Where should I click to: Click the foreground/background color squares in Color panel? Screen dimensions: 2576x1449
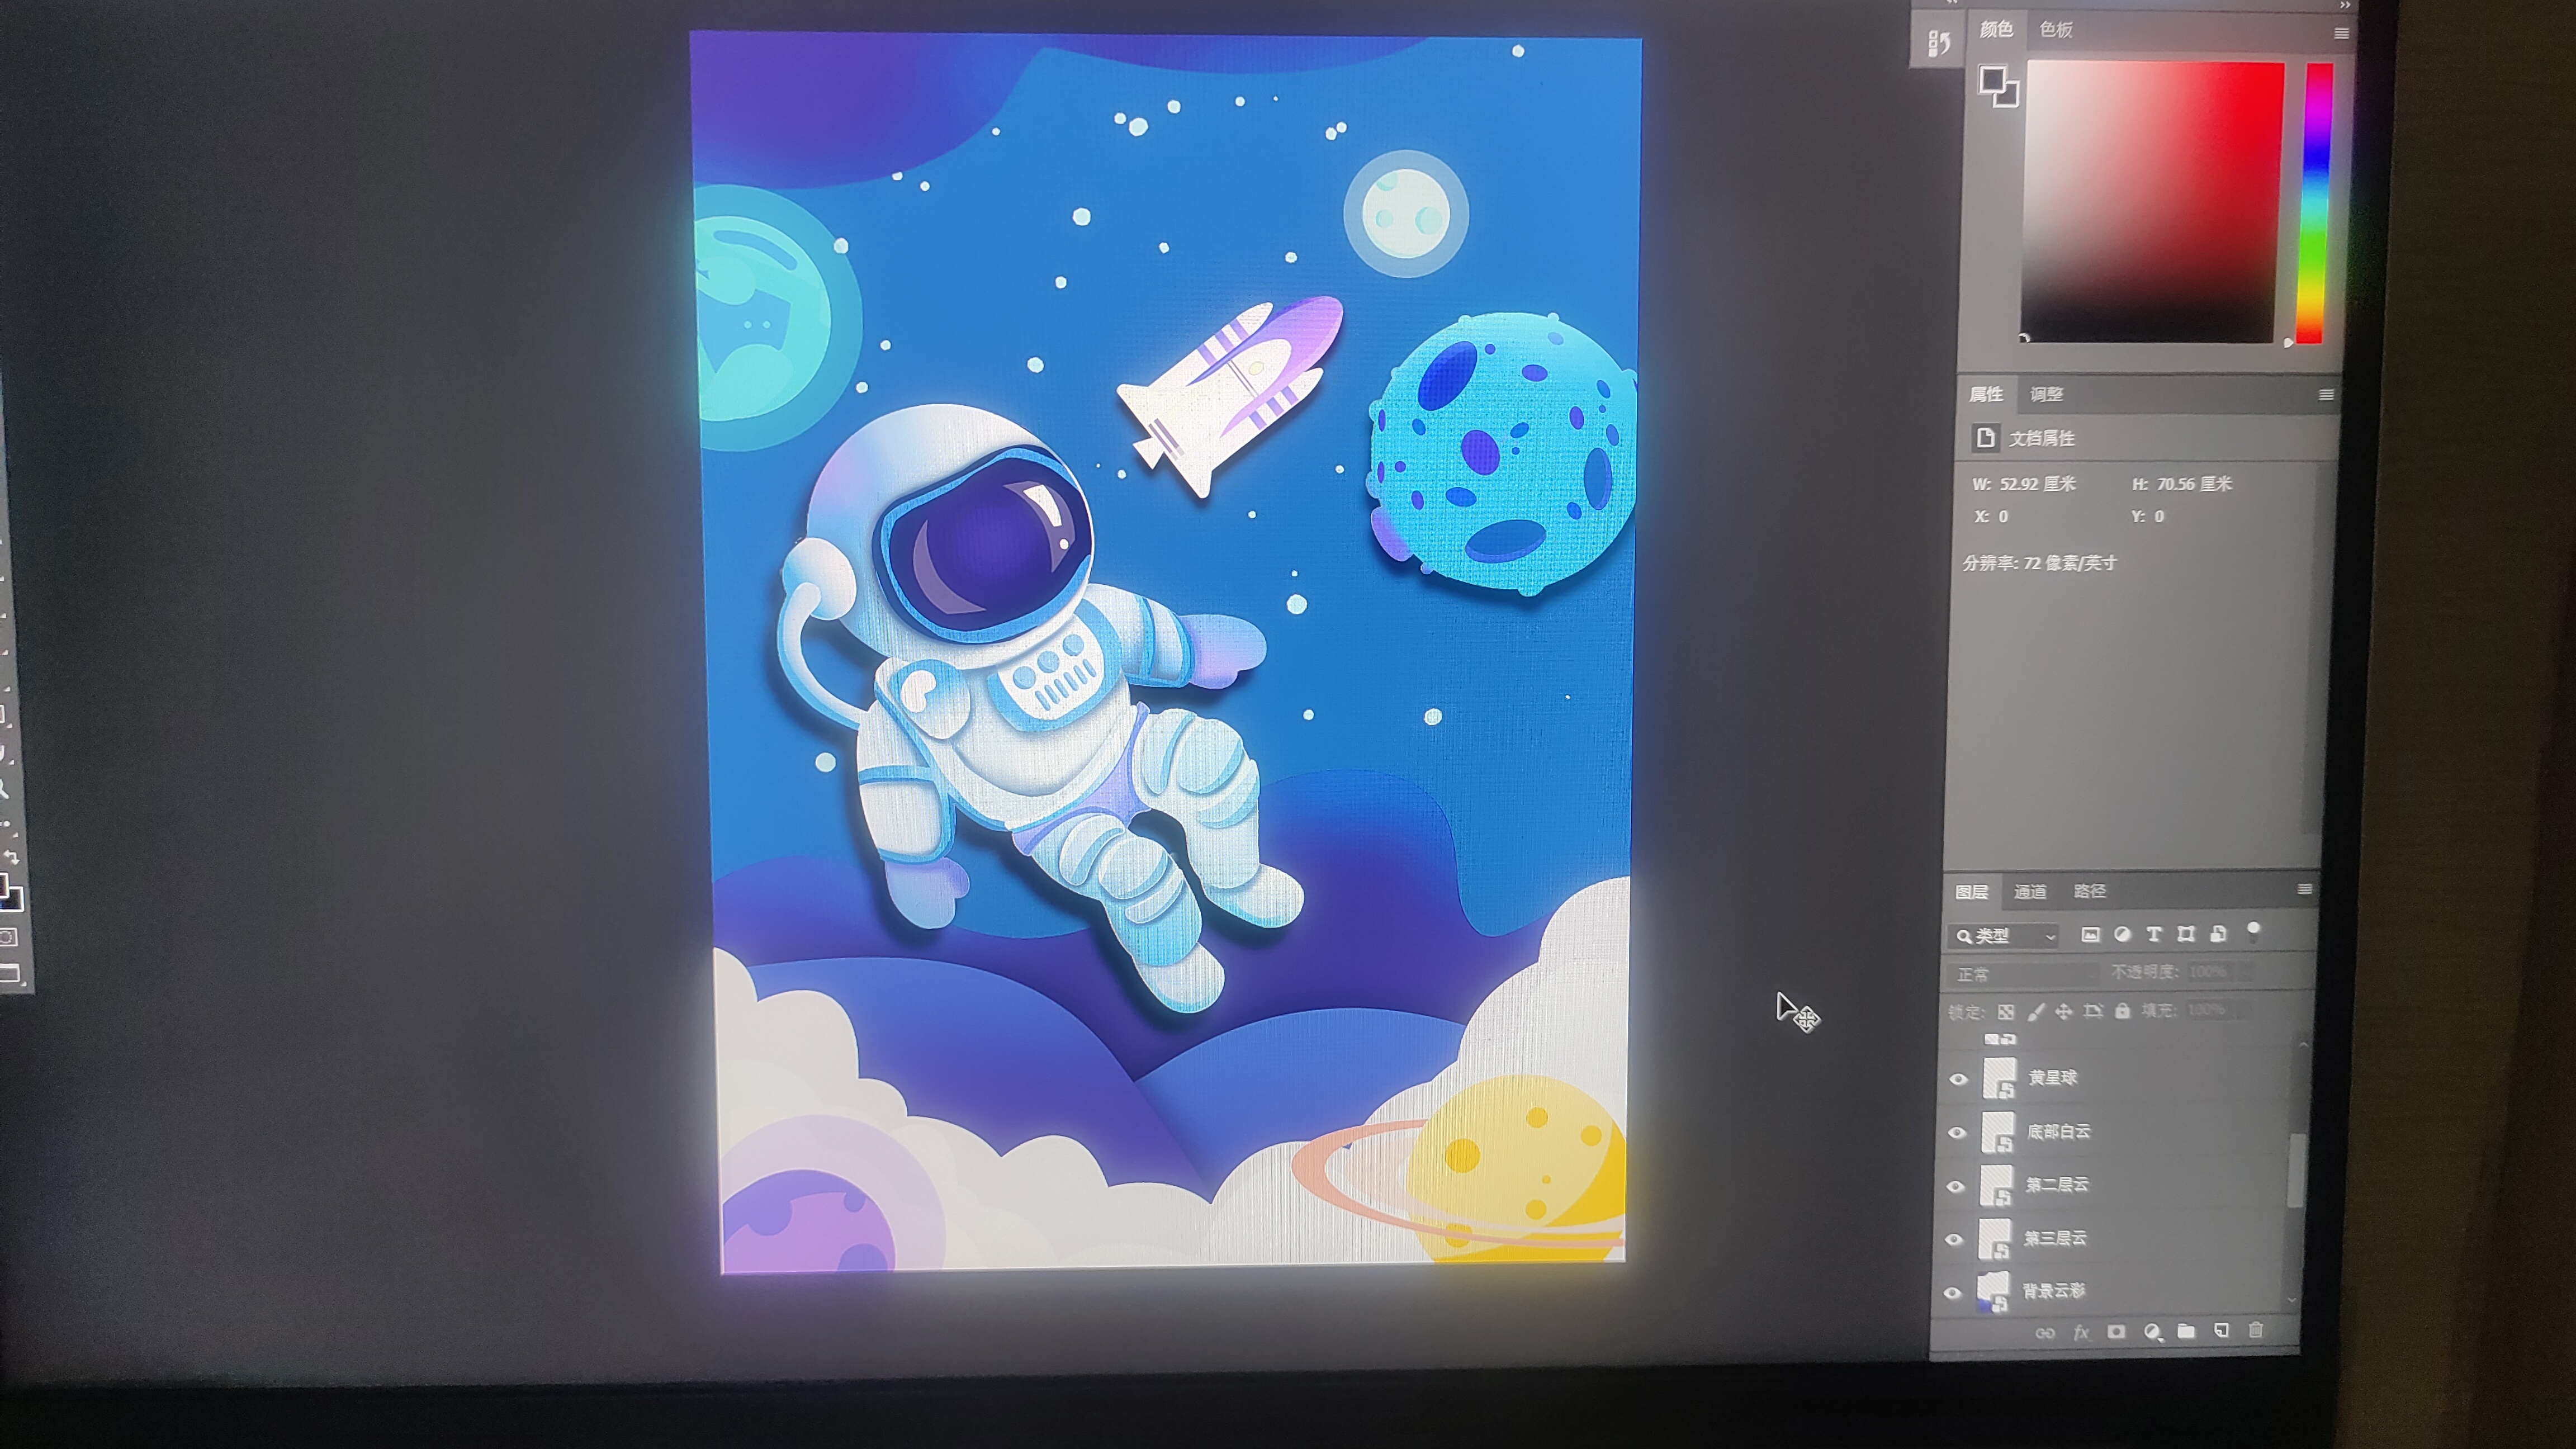point(1998,86)
